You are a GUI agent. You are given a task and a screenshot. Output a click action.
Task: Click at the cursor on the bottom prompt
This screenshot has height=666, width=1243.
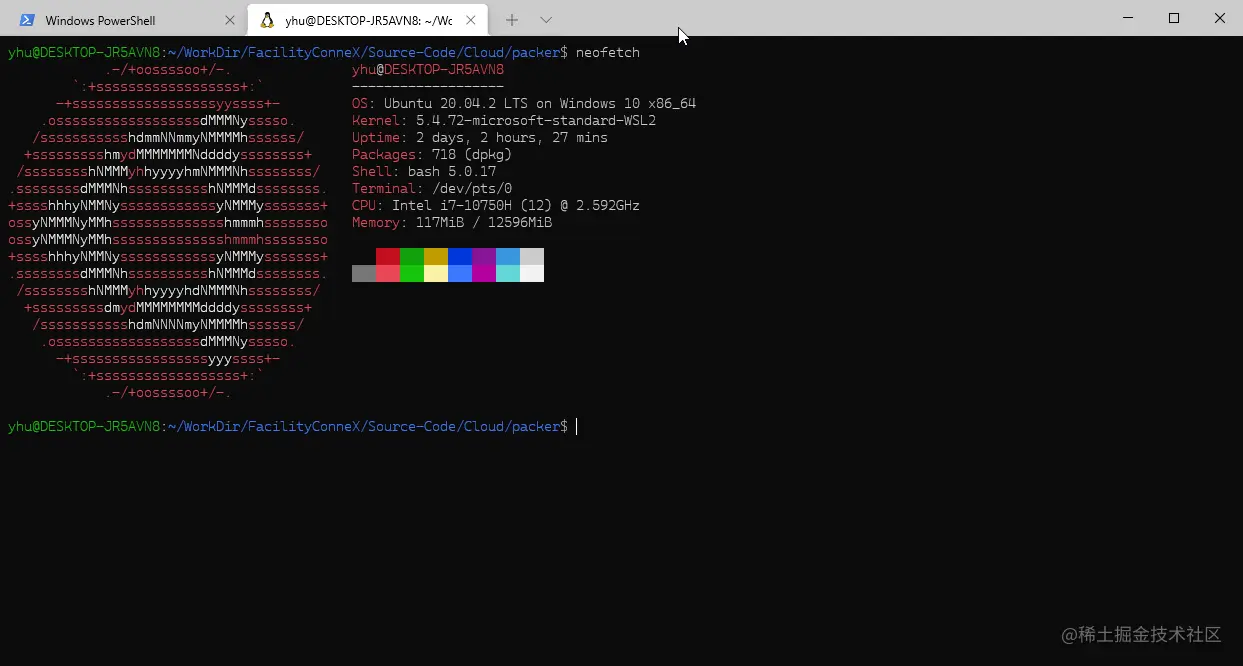pos(577,427)
